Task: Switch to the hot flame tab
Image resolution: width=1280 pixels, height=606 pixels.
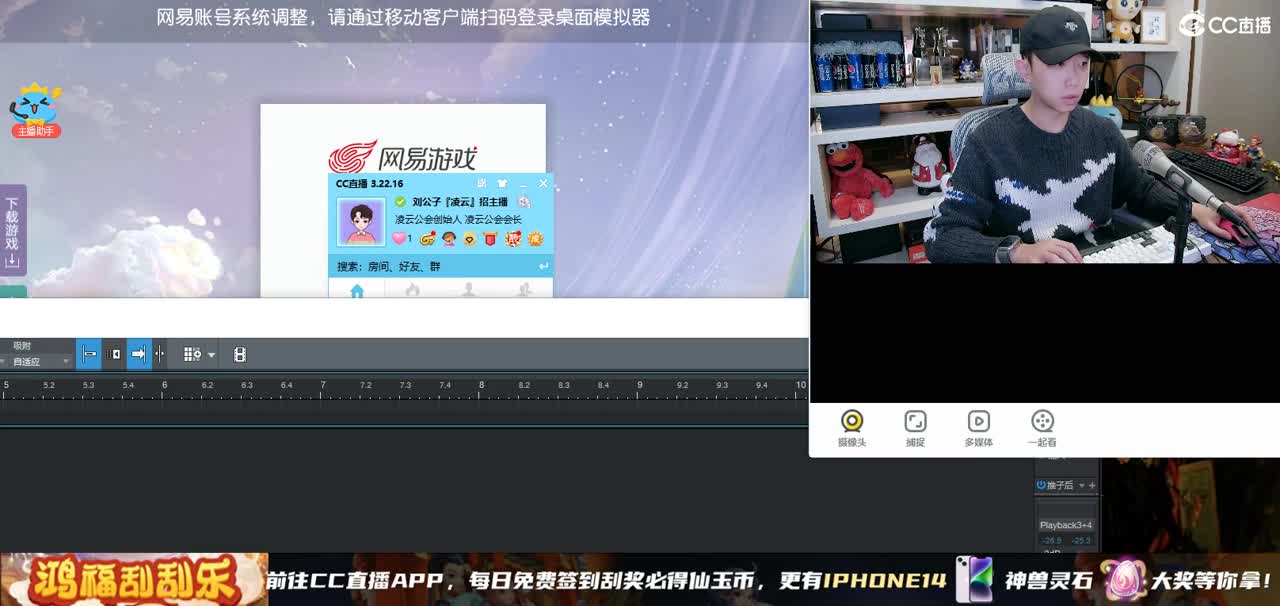Action: click(412, 290)
